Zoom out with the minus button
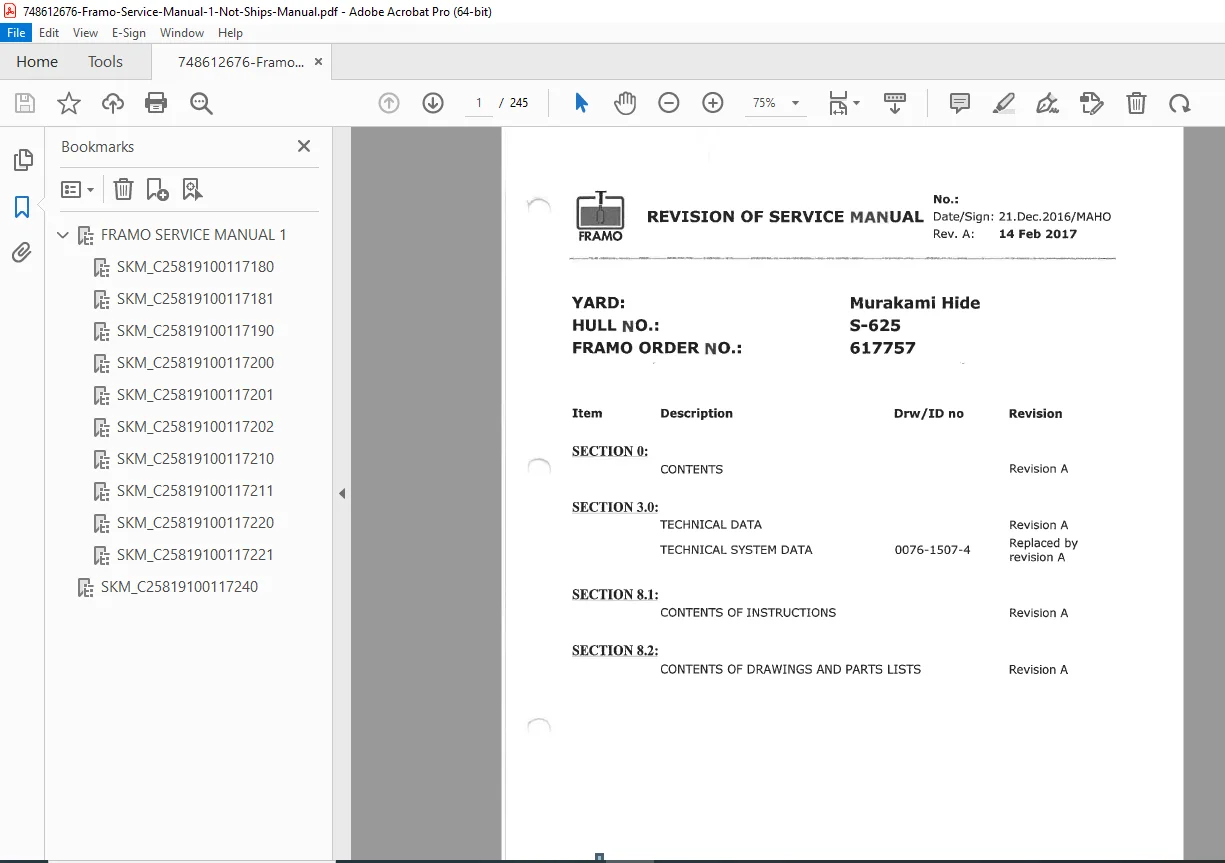1225x863 pixels. point(669,103)
